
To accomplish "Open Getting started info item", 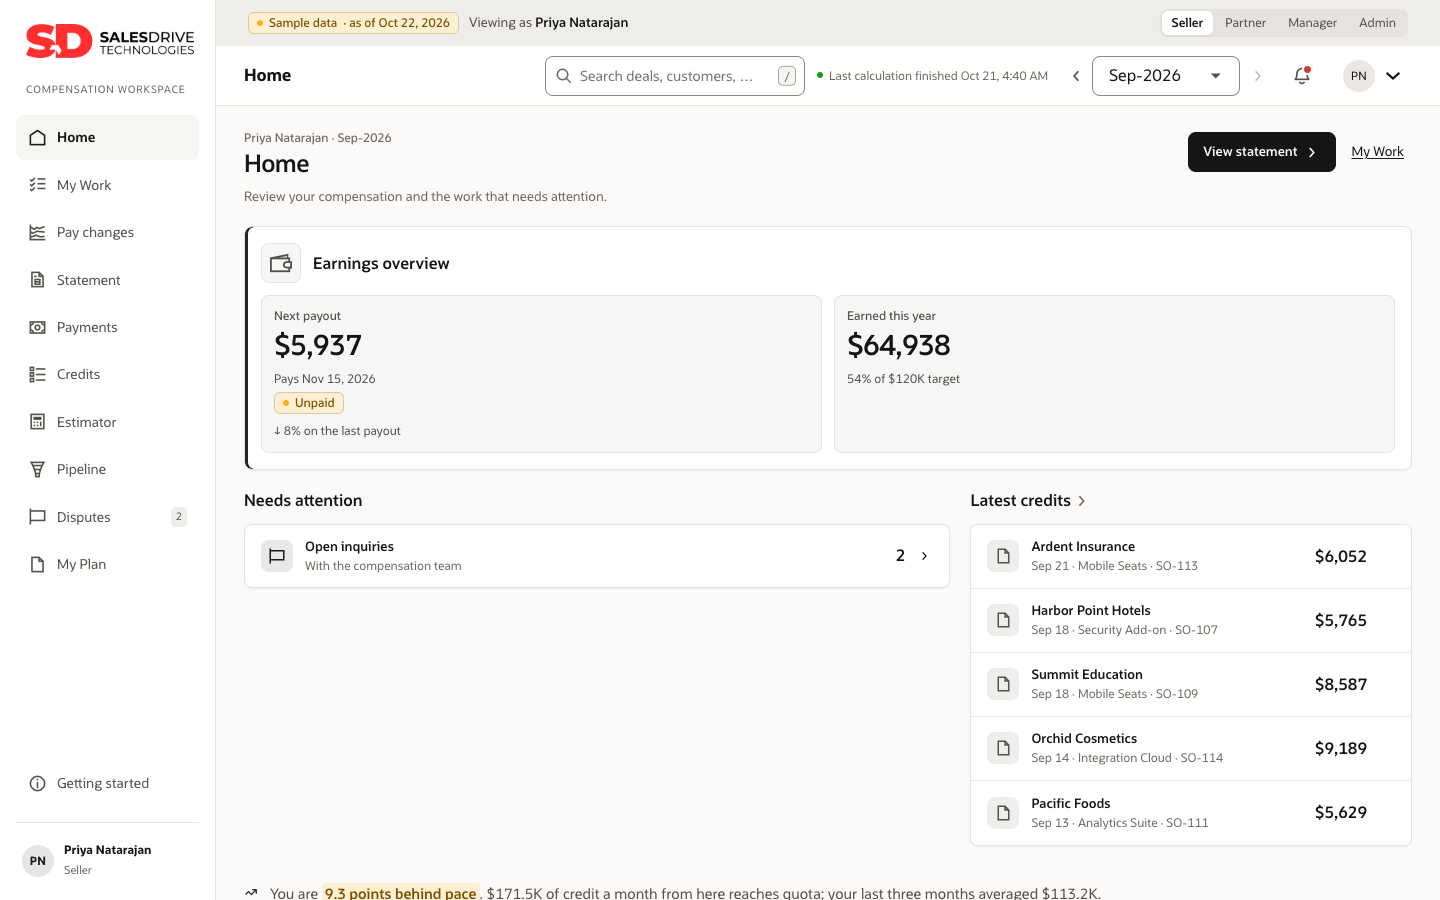I will [x=107, y=783].
